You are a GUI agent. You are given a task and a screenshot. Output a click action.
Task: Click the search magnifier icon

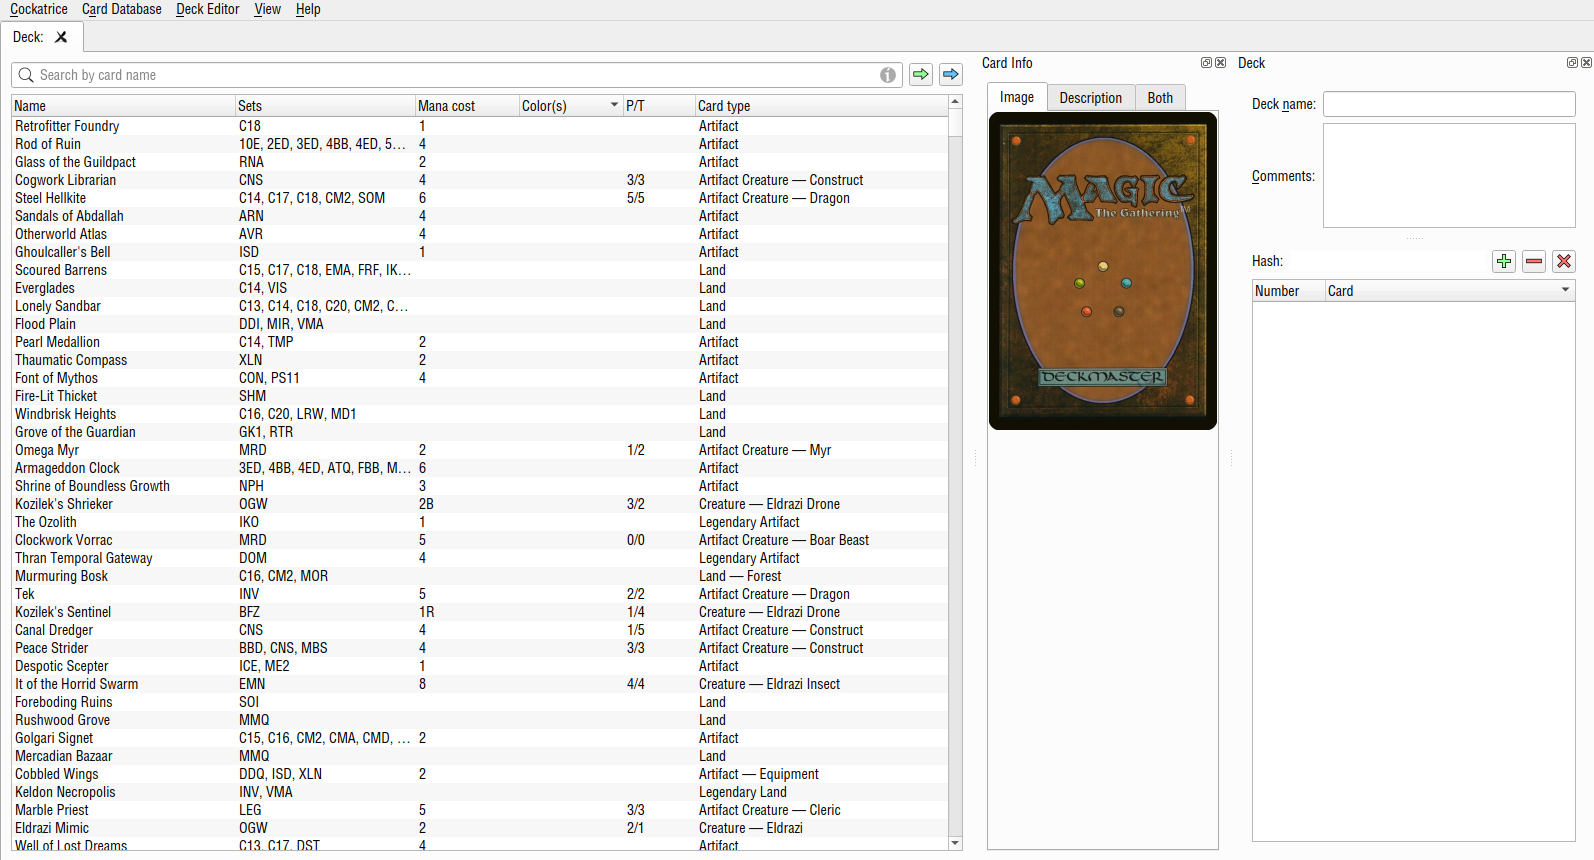click(x=26, y=75)
